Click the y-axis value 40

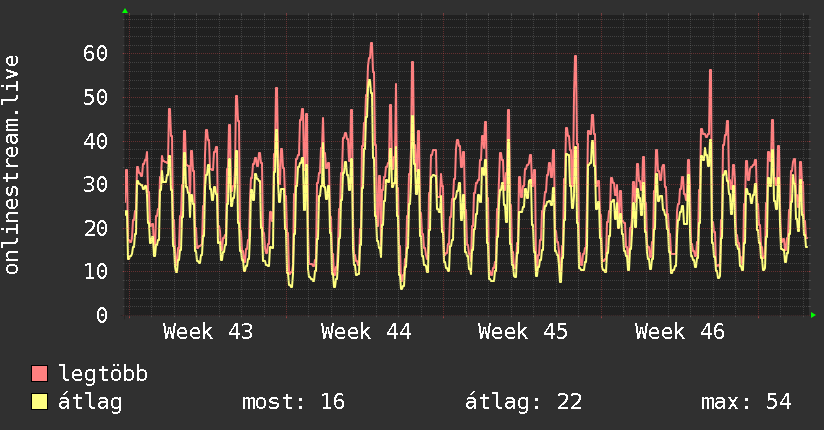[96, 141]
